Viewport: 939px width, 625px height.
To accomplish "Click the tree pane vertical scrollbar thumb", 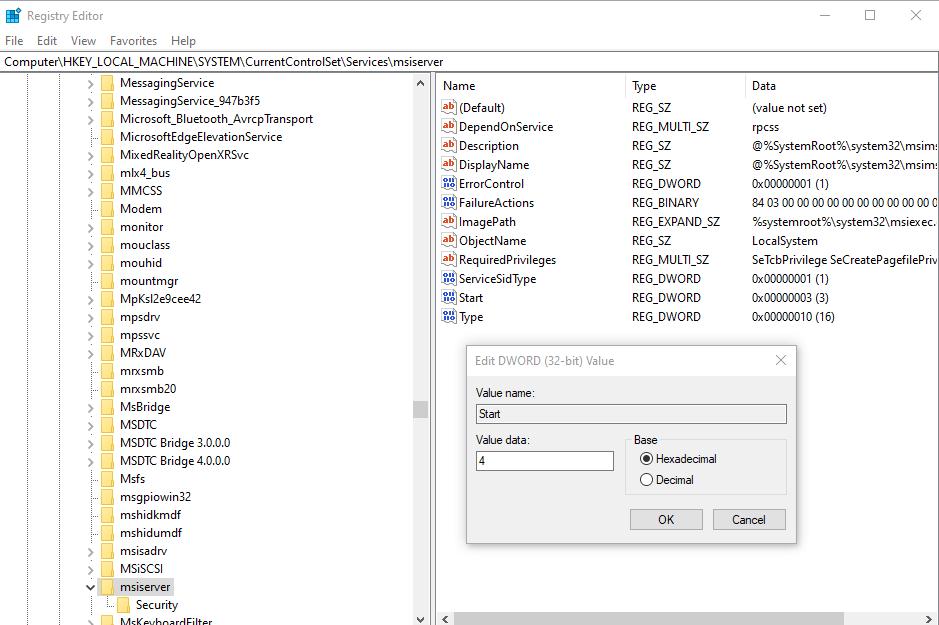I will (x=421, y=409).
